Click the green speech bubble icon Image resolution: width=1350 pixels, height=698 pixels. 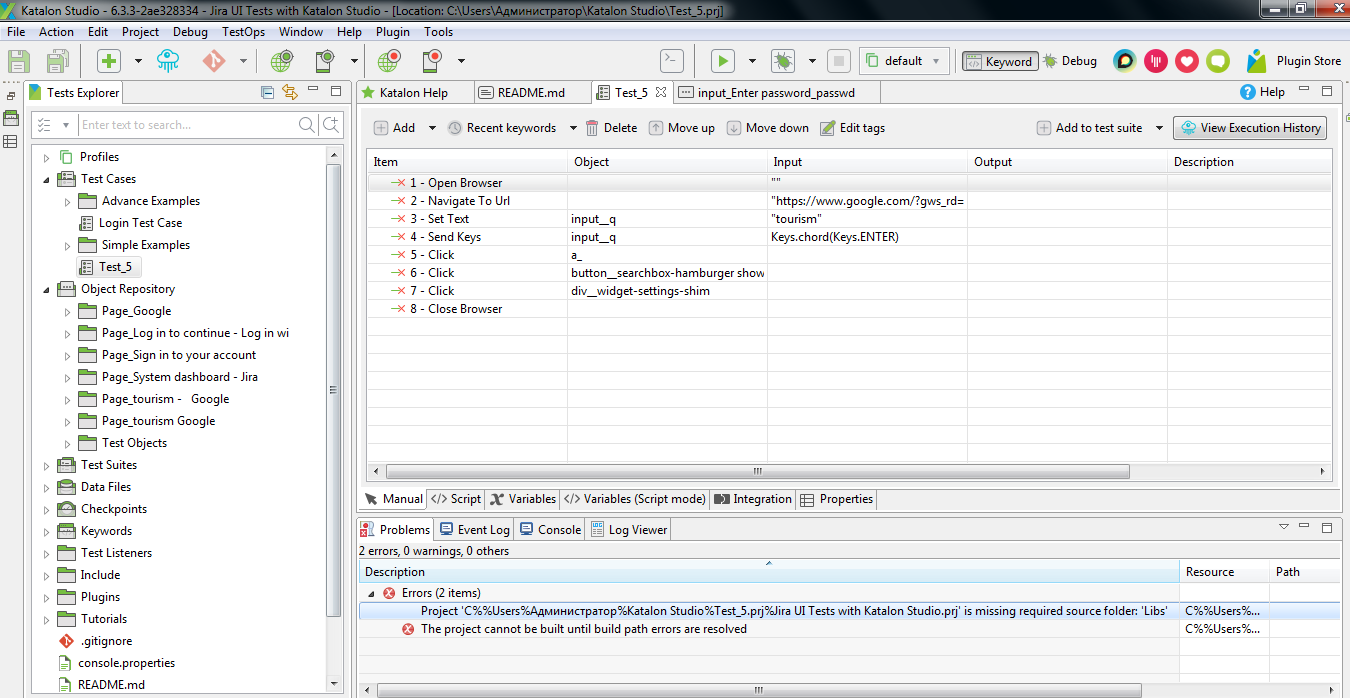click(1218, 61)
